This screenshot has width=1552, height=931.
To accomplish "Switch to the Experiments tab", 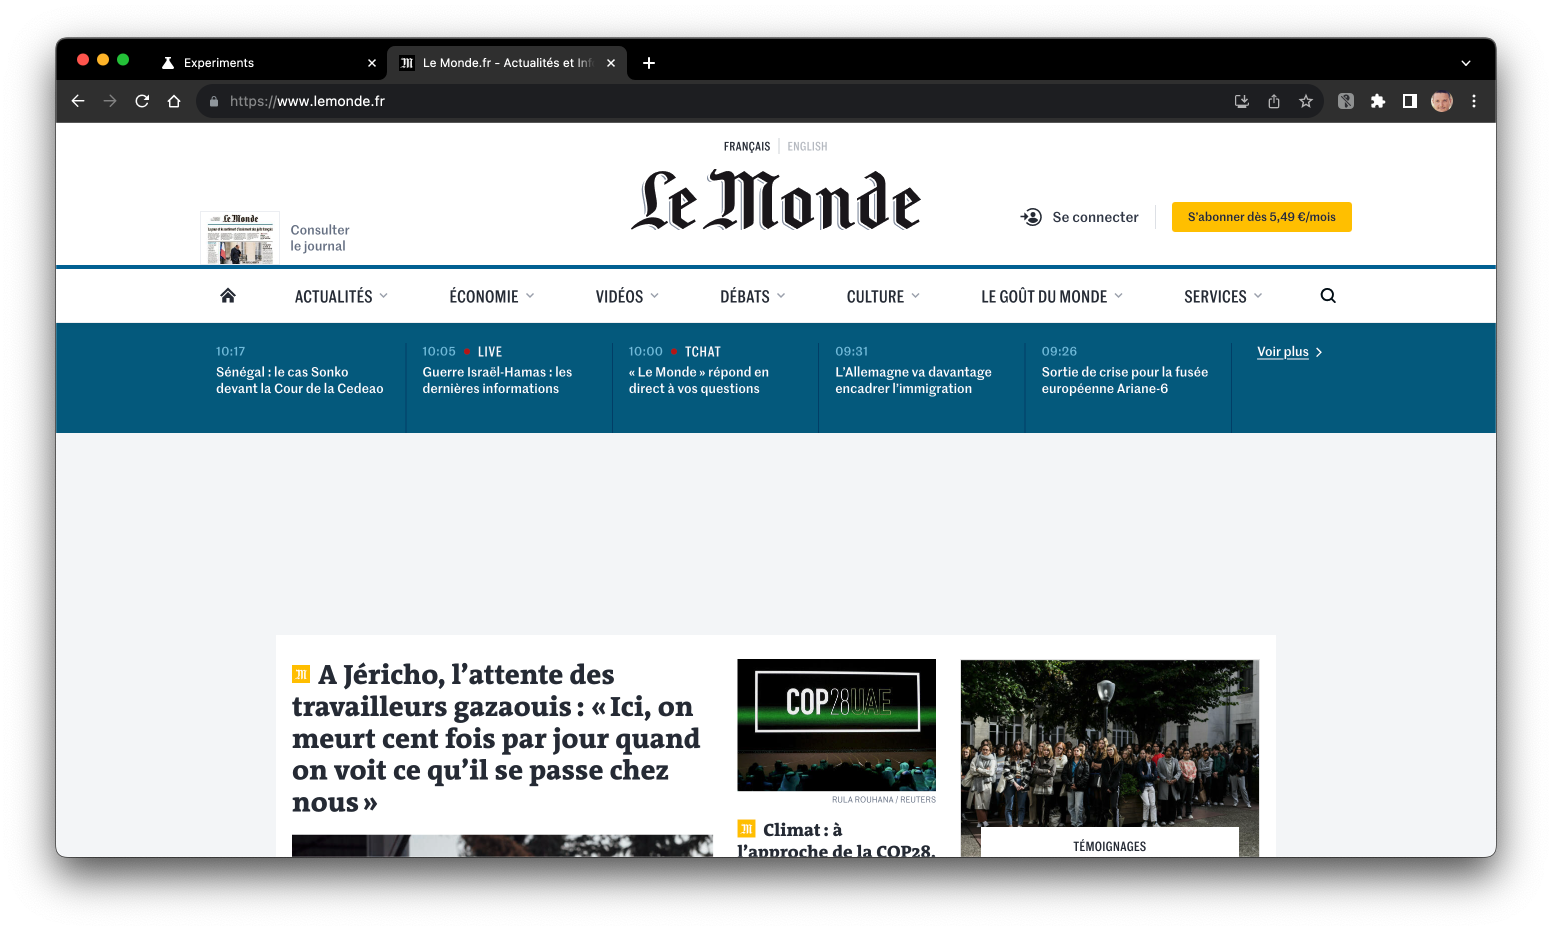I will coord(219,63).
